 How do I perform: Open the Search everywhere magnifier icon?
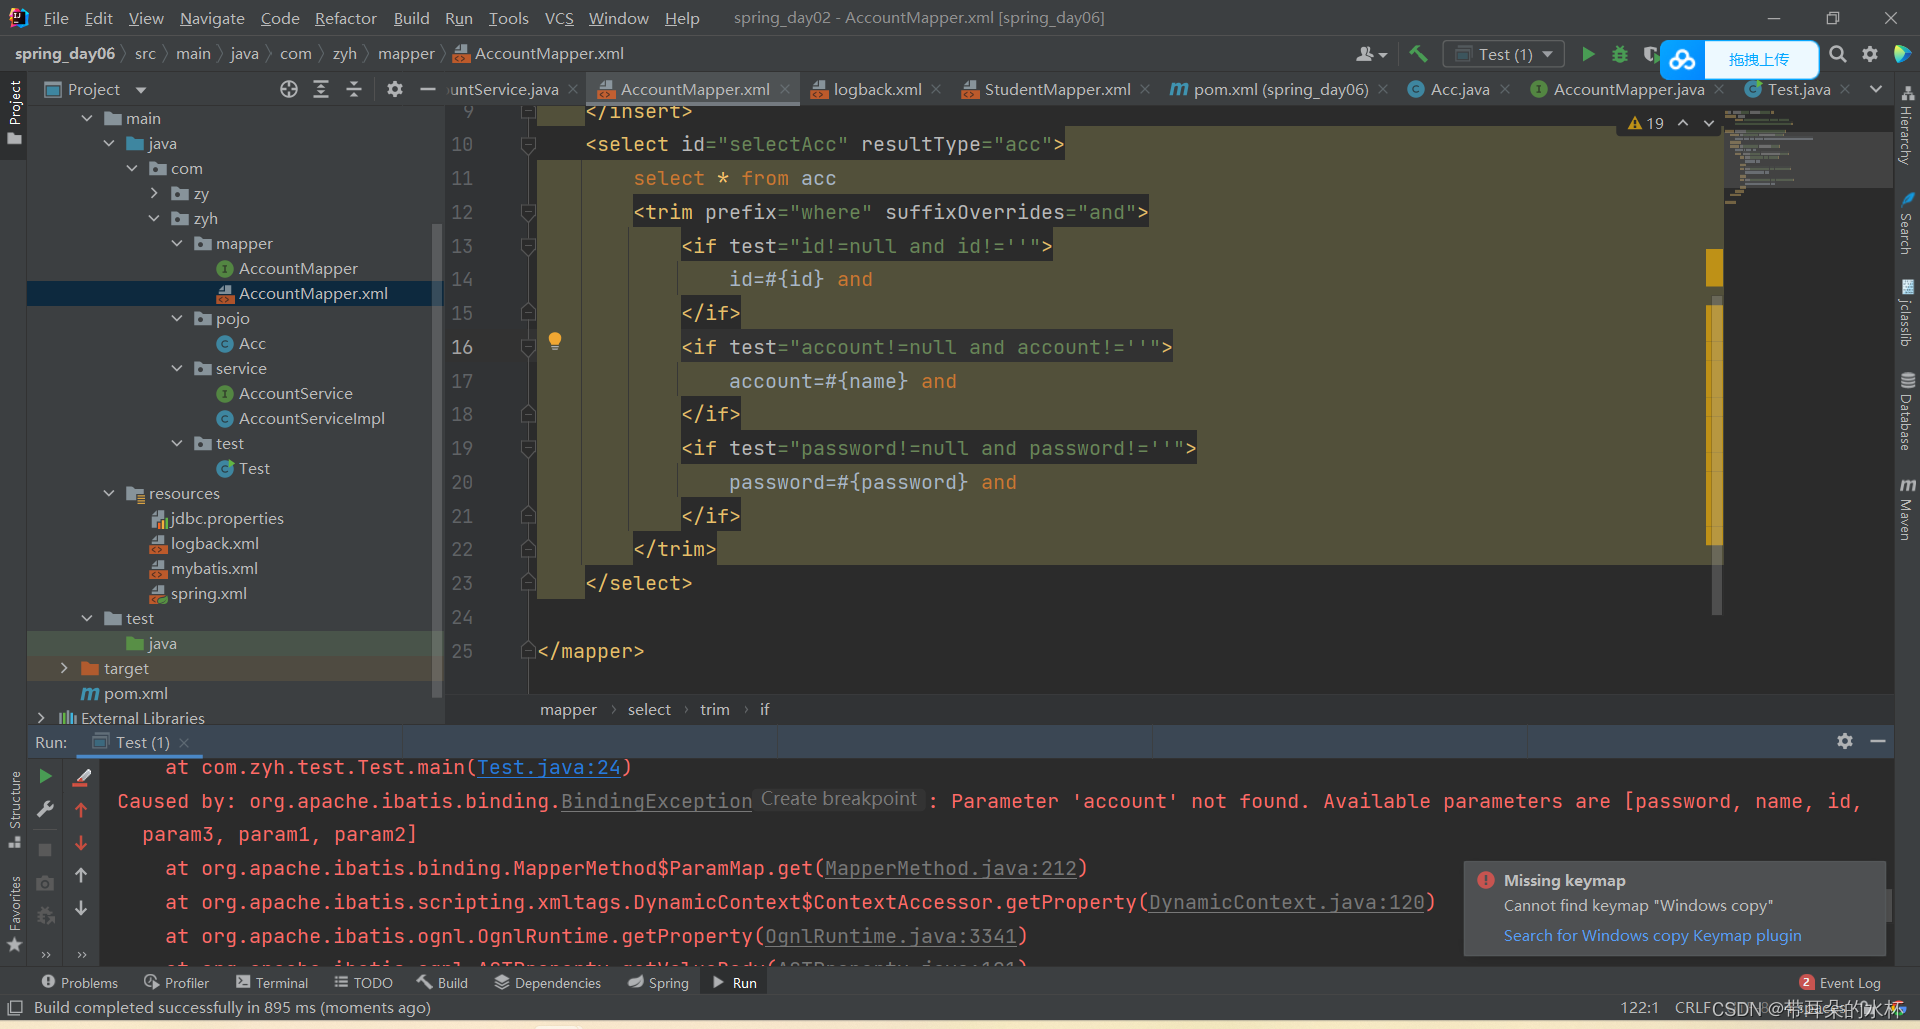1837,54
